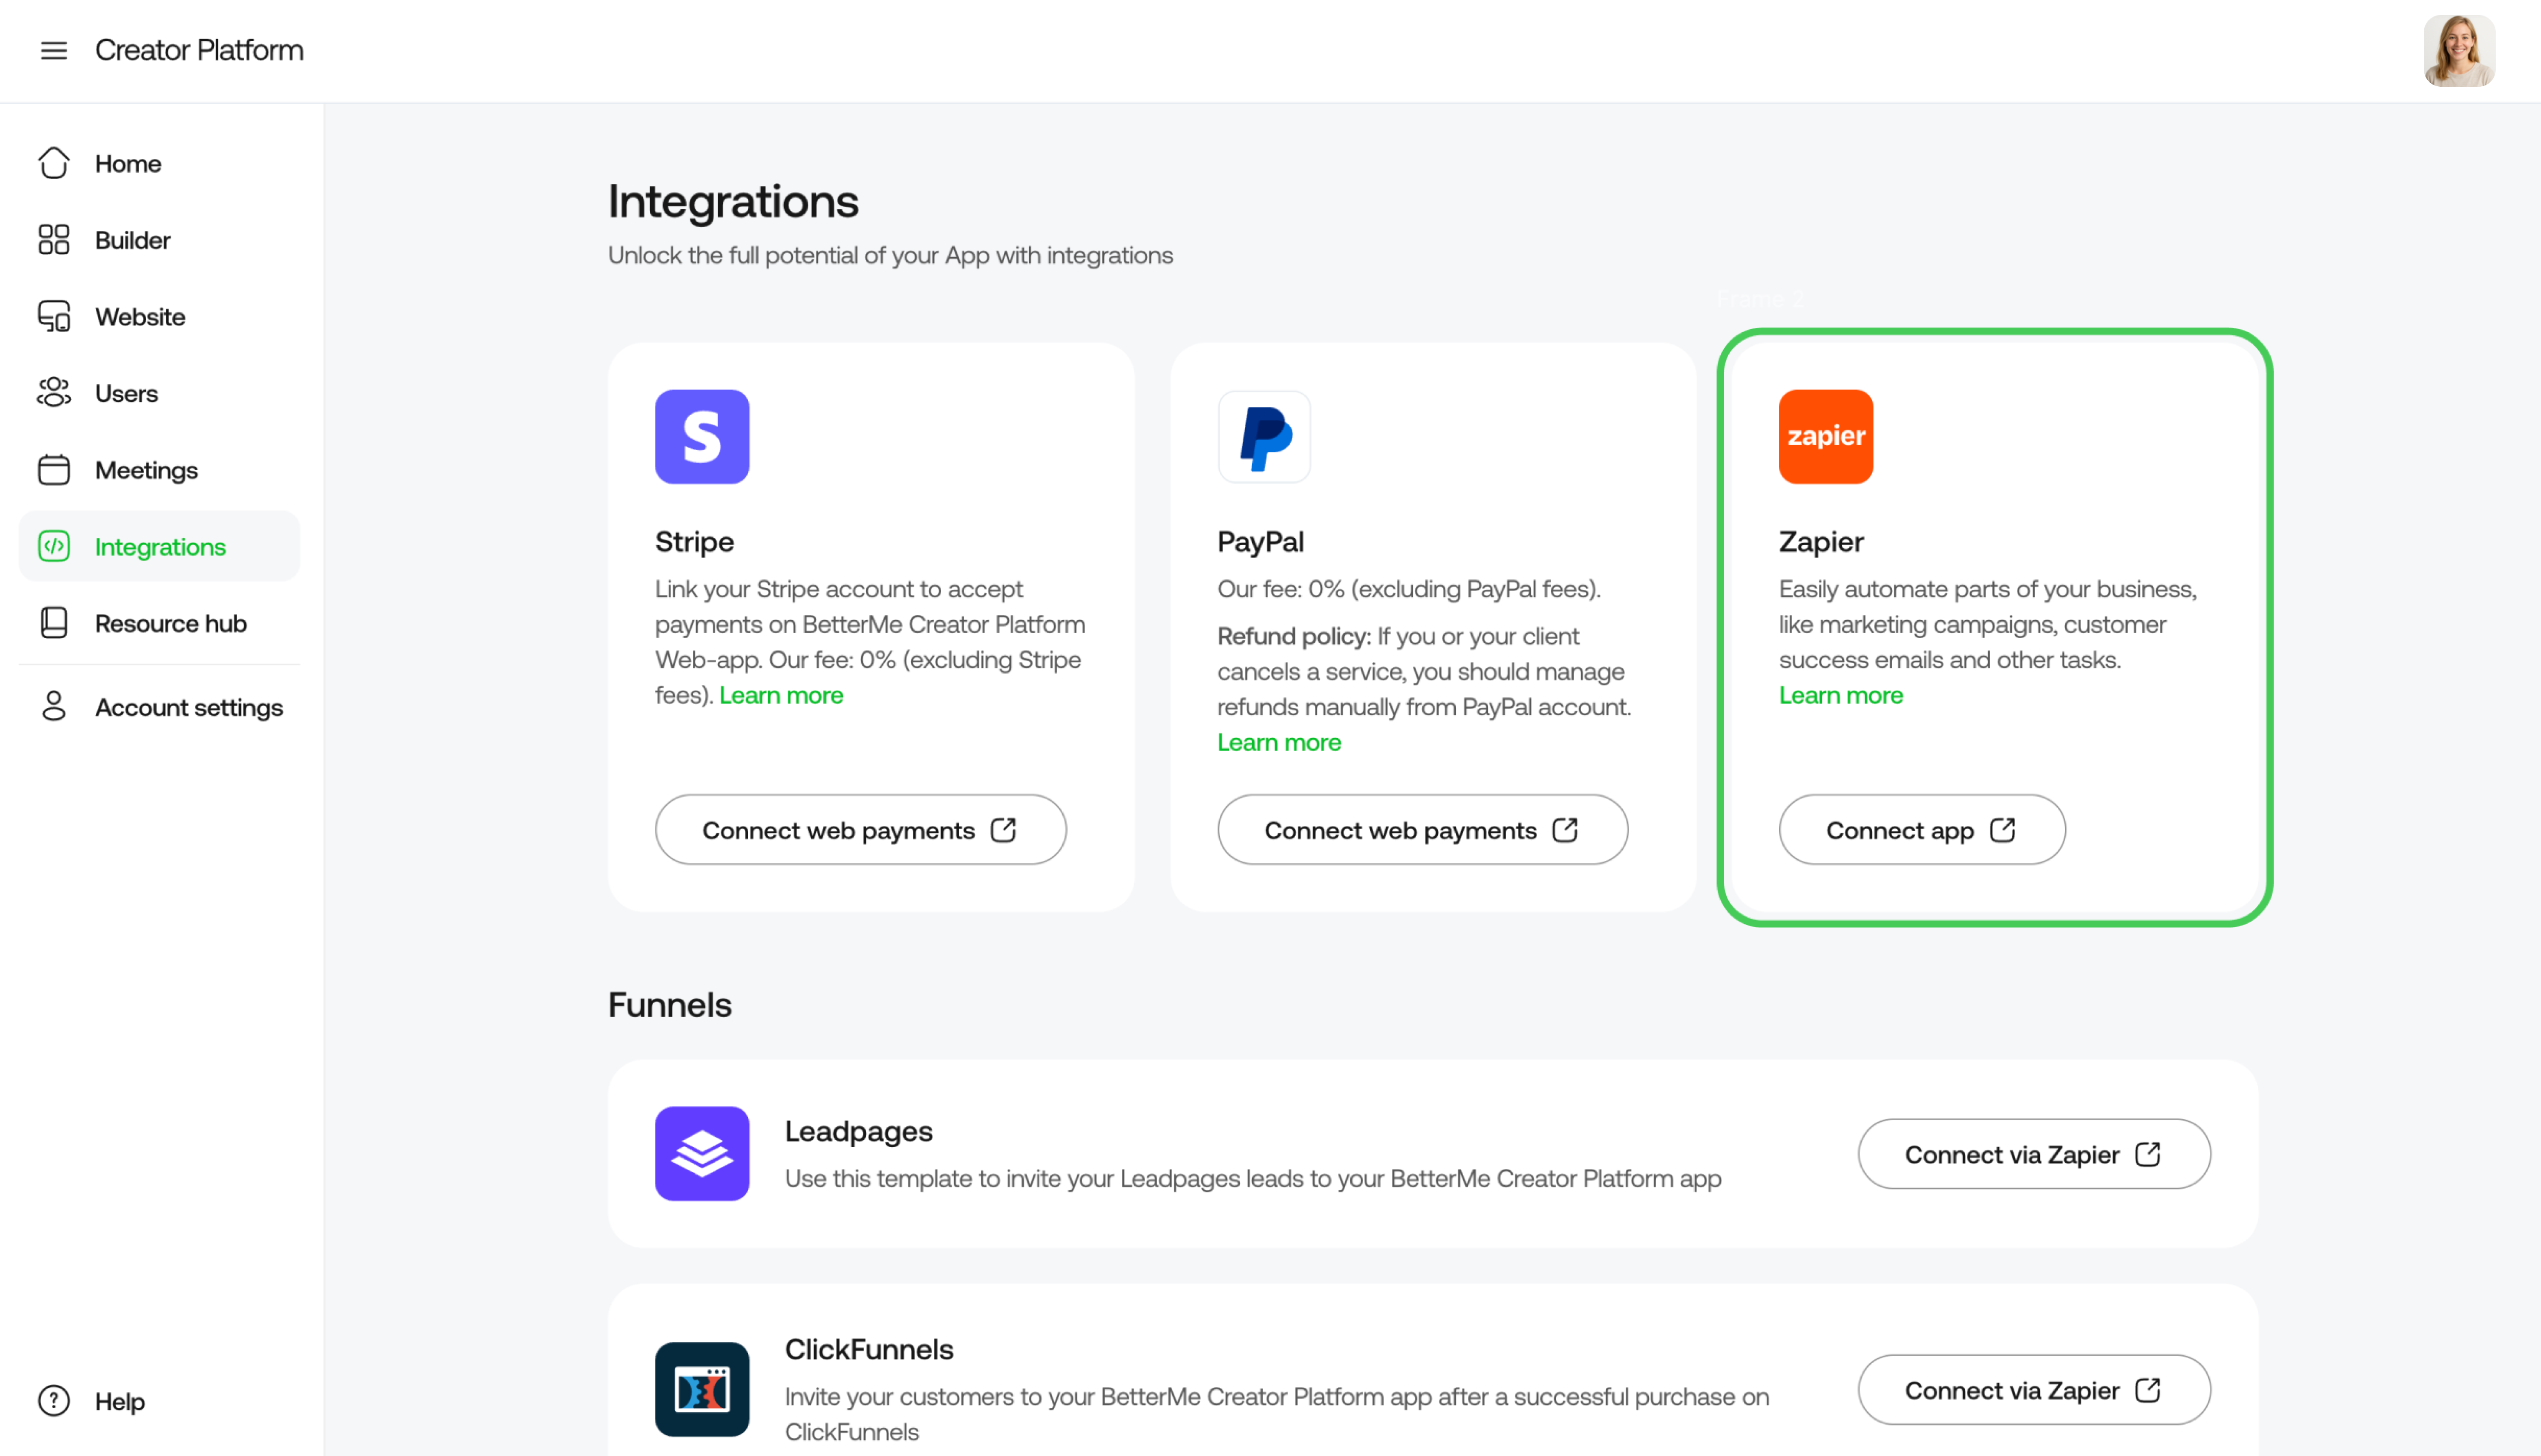The image size is (2541, 1456).
Task: Select Website in the sidebar
Action: coord(159,316)
